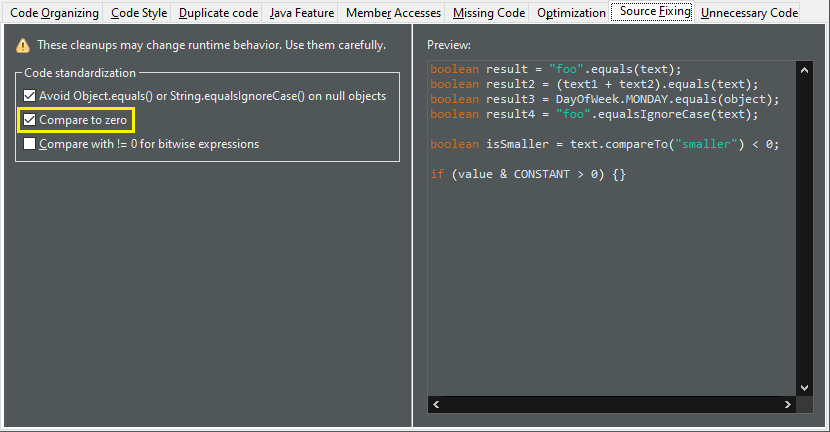830x432 pixels.
Task: Click the result2 line in preview
Action: [594, 84]
